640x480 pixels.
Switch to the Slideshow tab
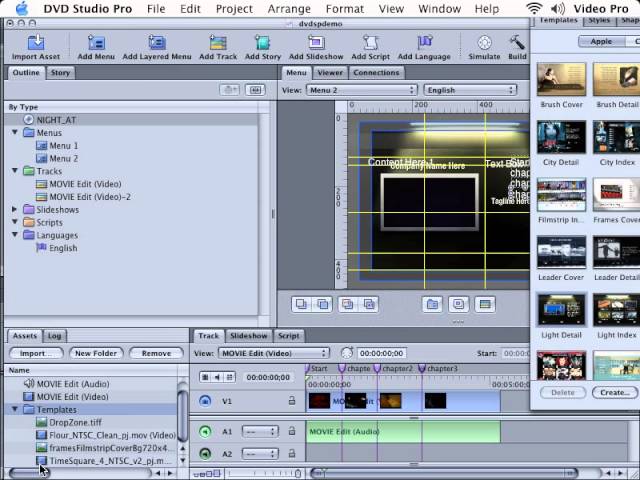249,336
